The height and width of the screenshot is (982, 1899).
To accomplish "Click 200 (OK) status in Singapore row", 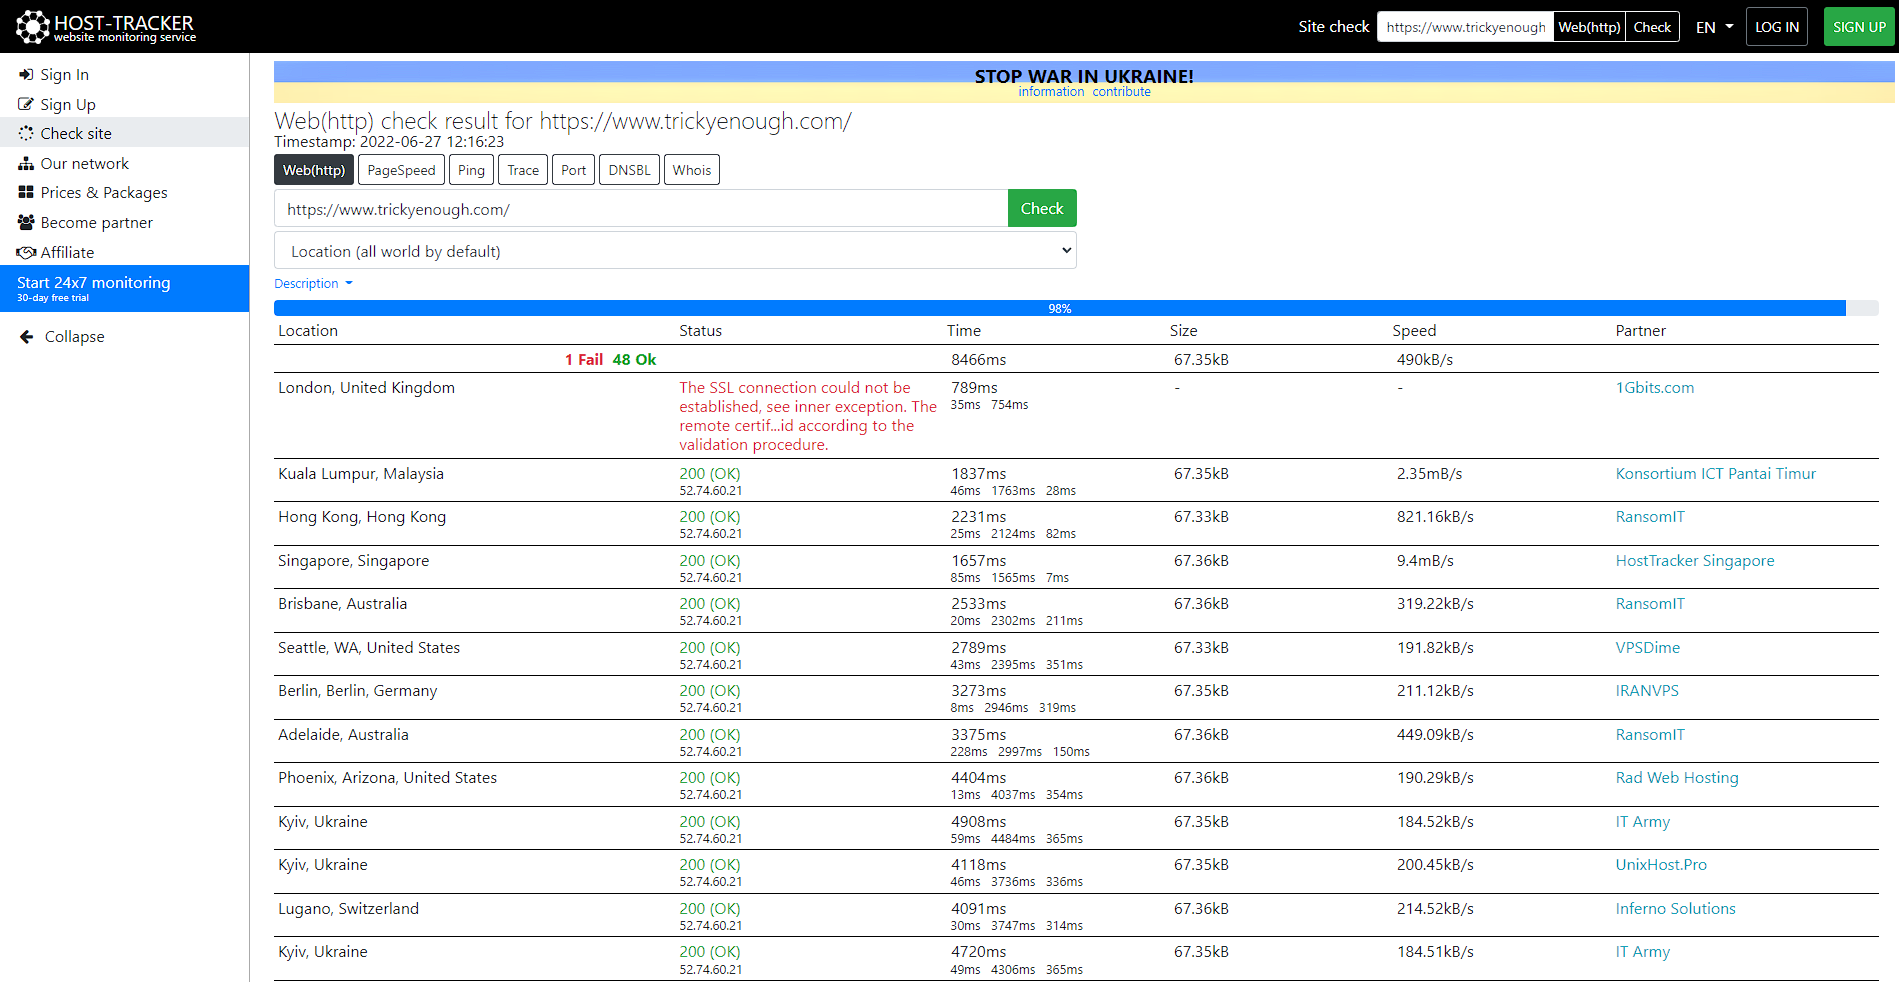I will click(710, 561).
